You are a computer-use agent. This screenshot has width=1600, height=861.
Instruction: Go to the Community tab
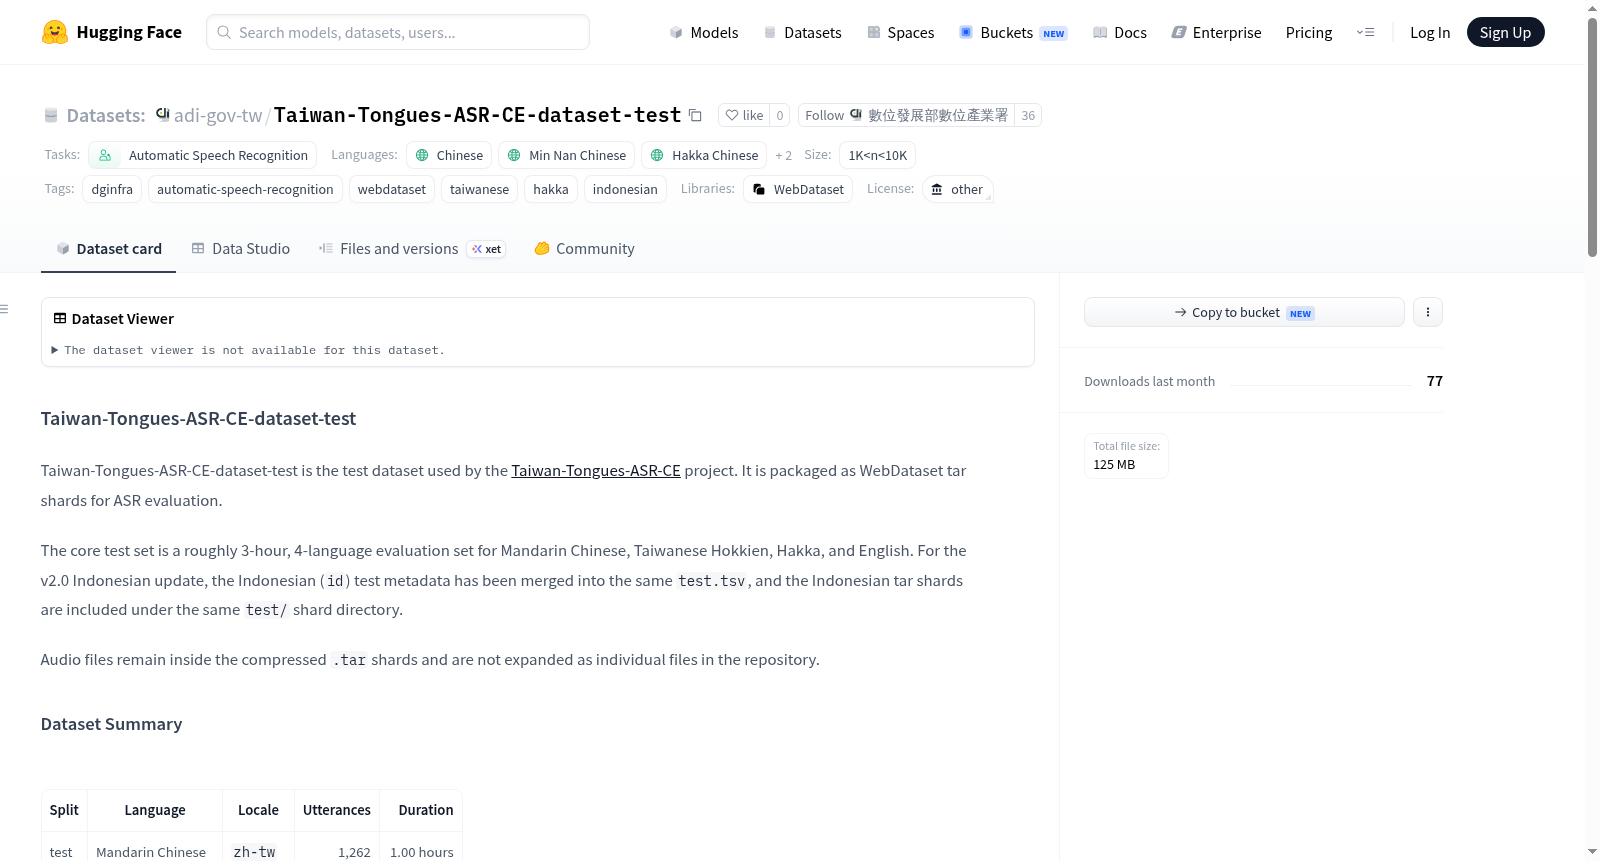coord(584,249)
